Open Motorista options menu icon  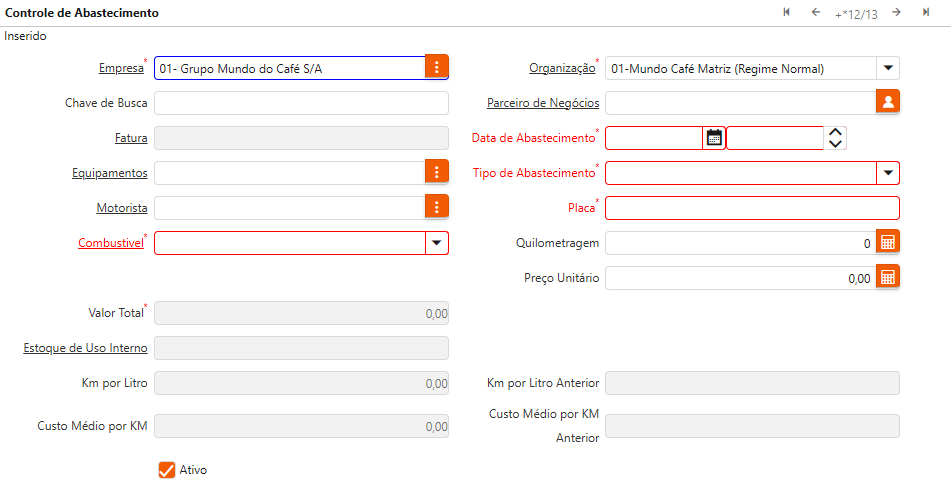(x=437, y=207)
